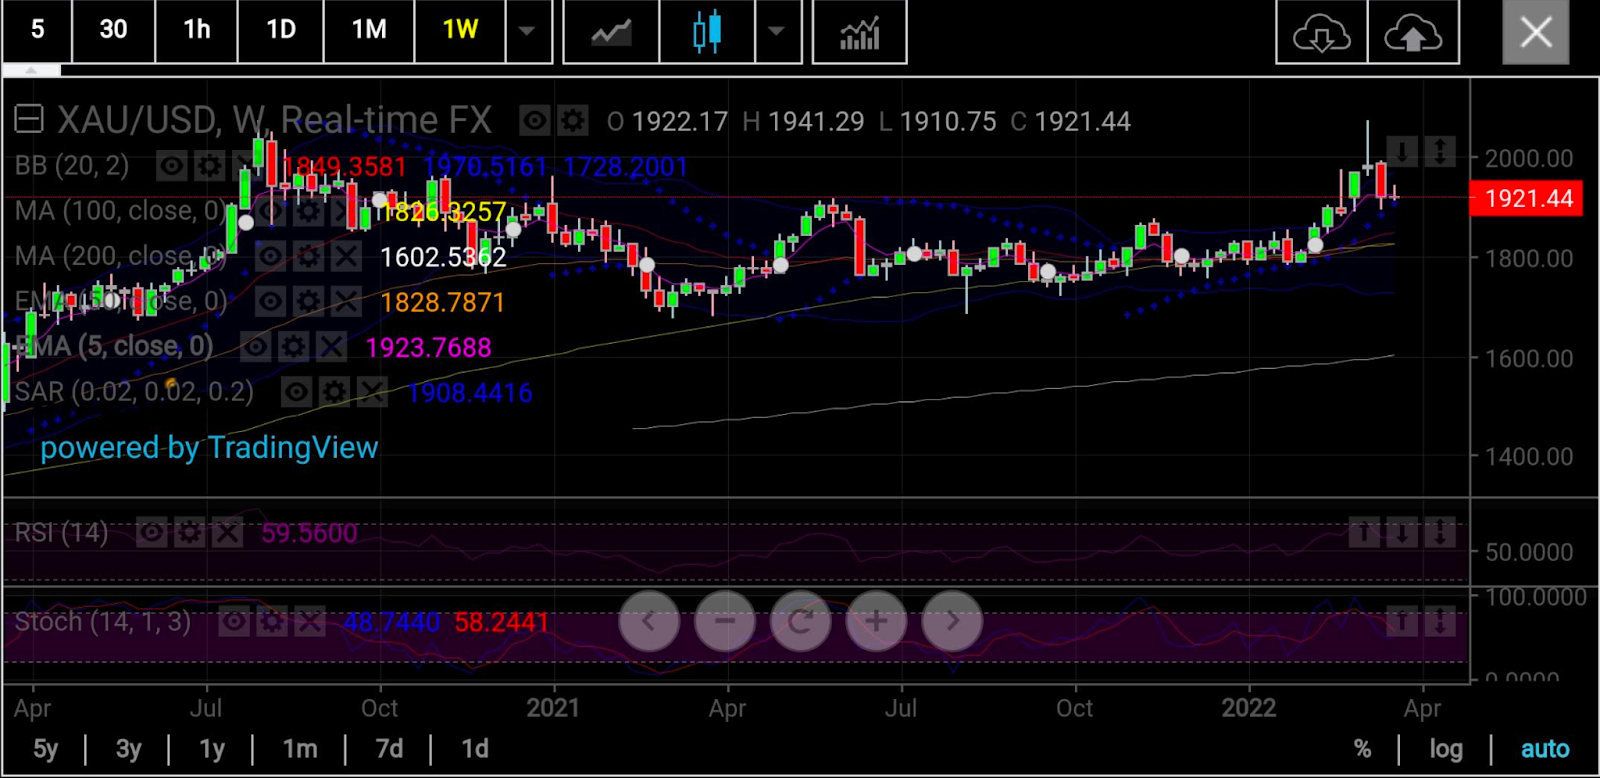1600x778 pixels.
Task: Remove the RSI (14) indicator
Action: pyautogui.click(x=227, y=533)
